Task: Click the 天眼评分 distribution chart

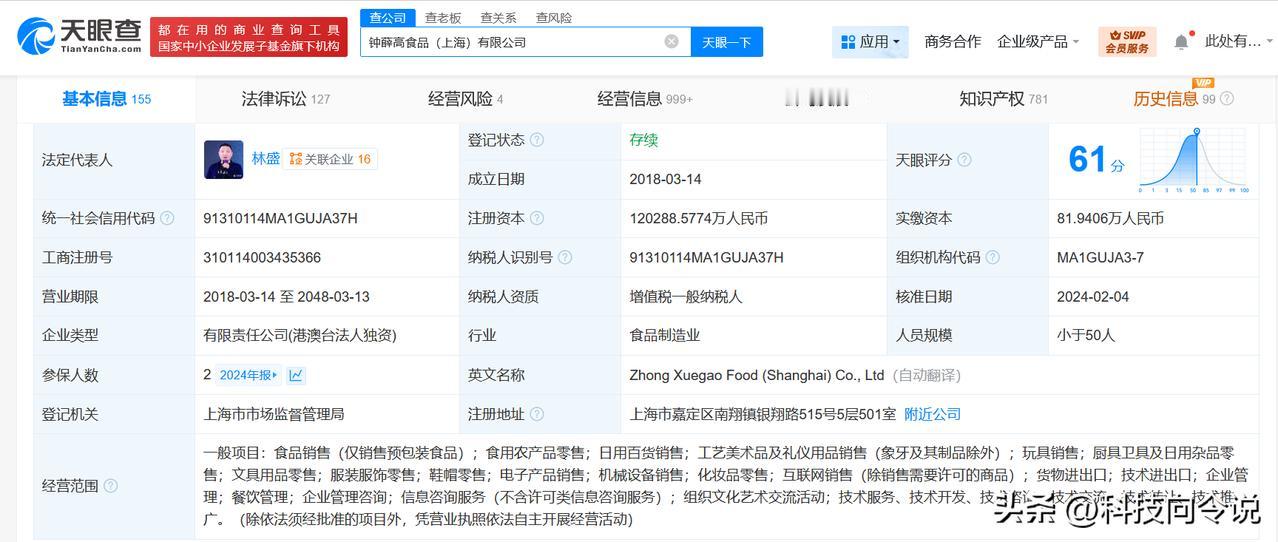Action: click(1195, 160)
